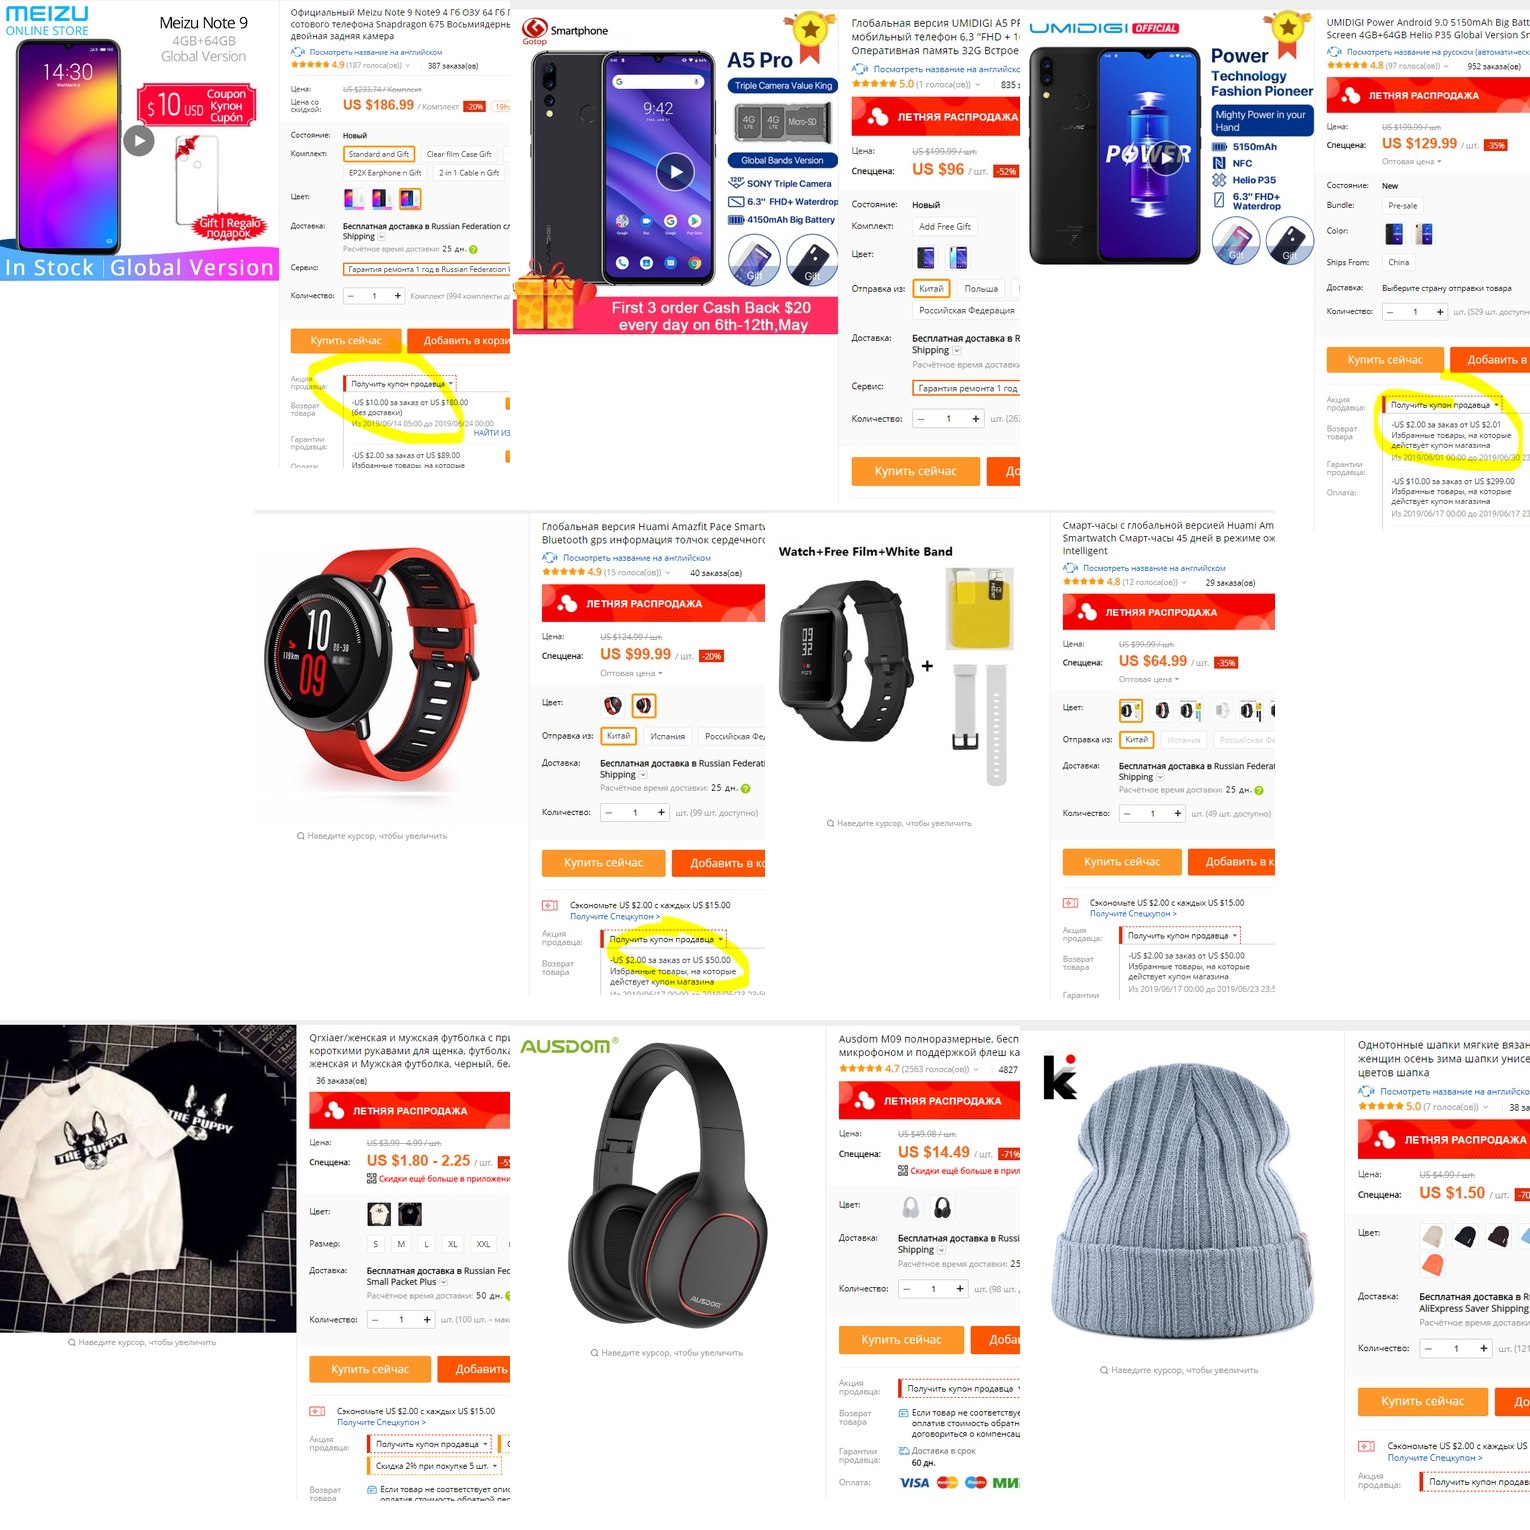Click the Mastercard payment icon
This screenshot has height=1530, width=1530.
[x=947, y=1483]
